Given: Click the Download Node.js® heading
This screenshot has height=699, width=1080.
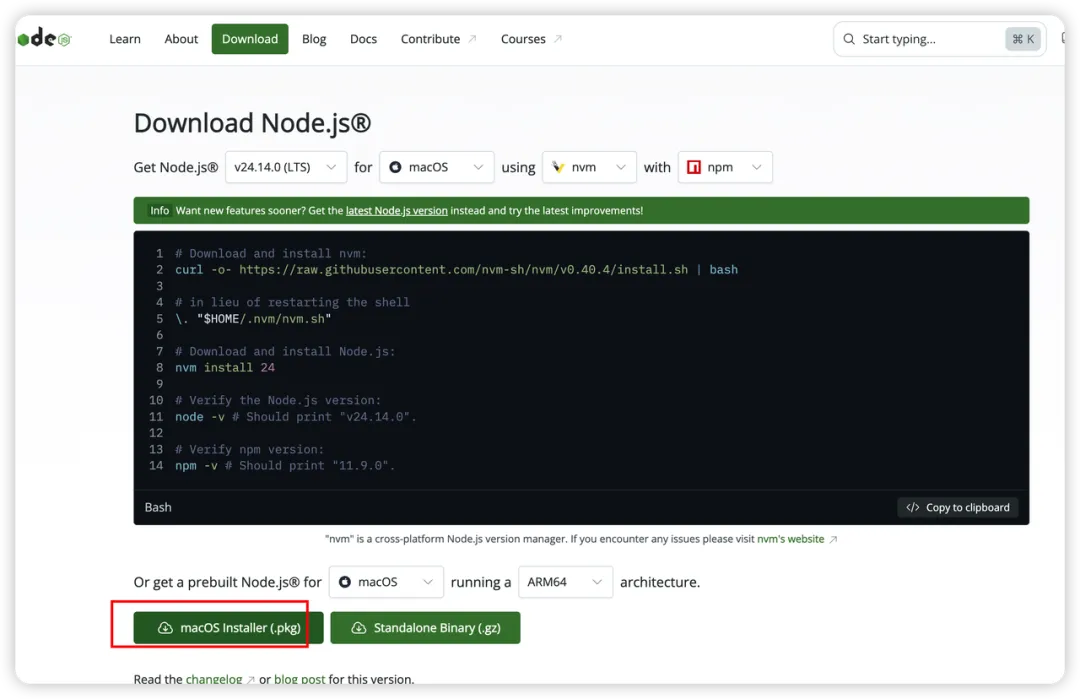Looking at the screenshot, I should click(x=252, y=123).
